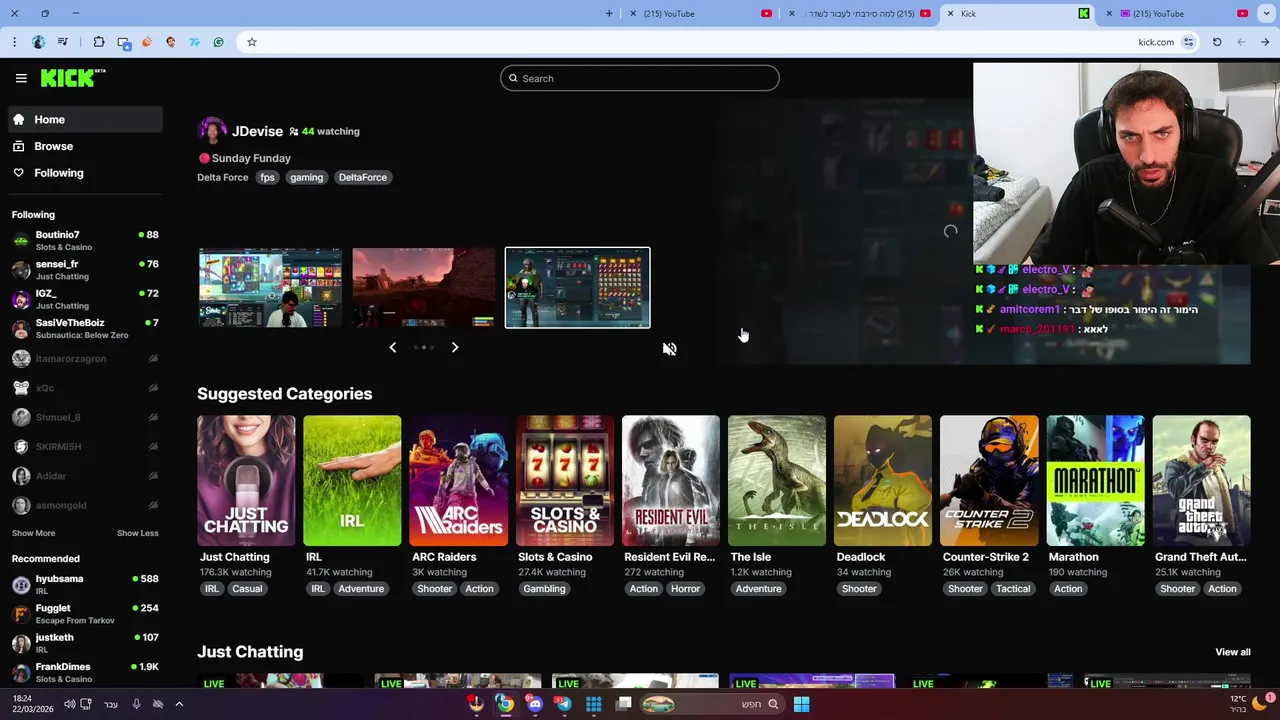Open the Just Chatting category card

tap(246, 481)
